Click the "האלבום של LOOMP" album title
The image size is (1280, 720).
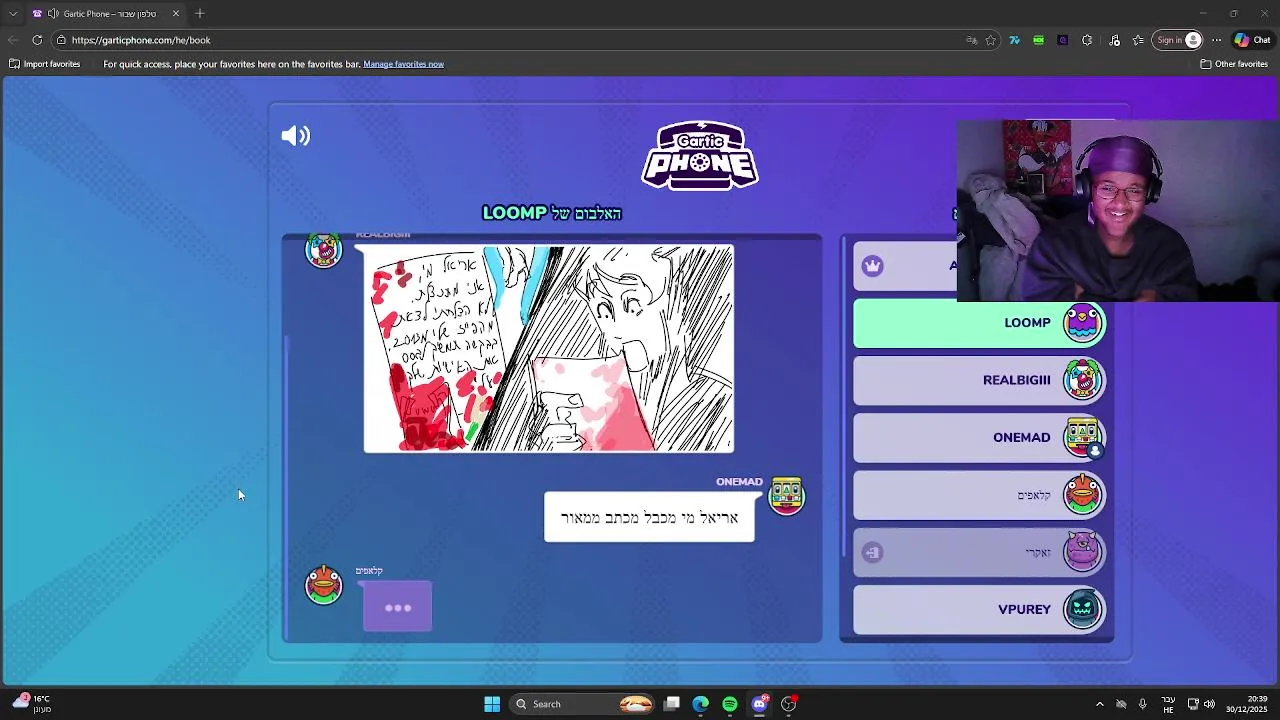pos(552,213)
